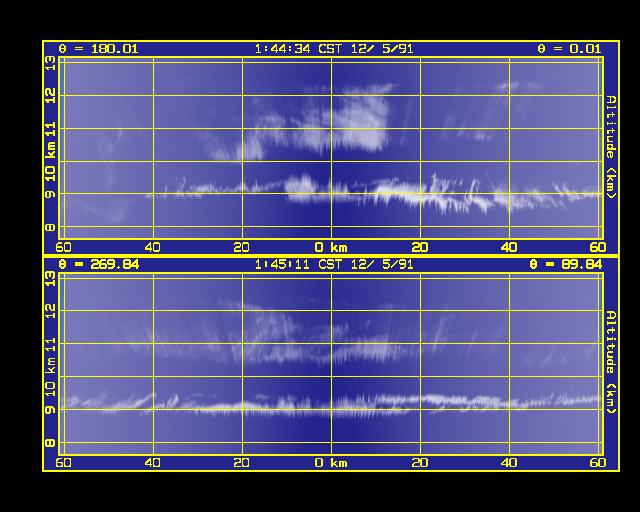Click the 20 distance tick on the θ = 89.84 side
The image size is (640, 512).
(x=420, y=463)
